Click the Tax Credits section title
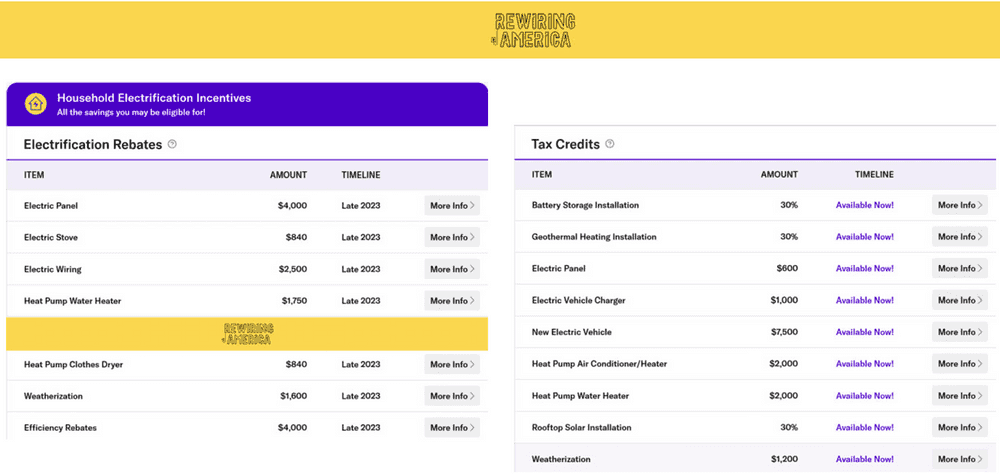Viewport: 1000px width, 474px height. point(565,144)
